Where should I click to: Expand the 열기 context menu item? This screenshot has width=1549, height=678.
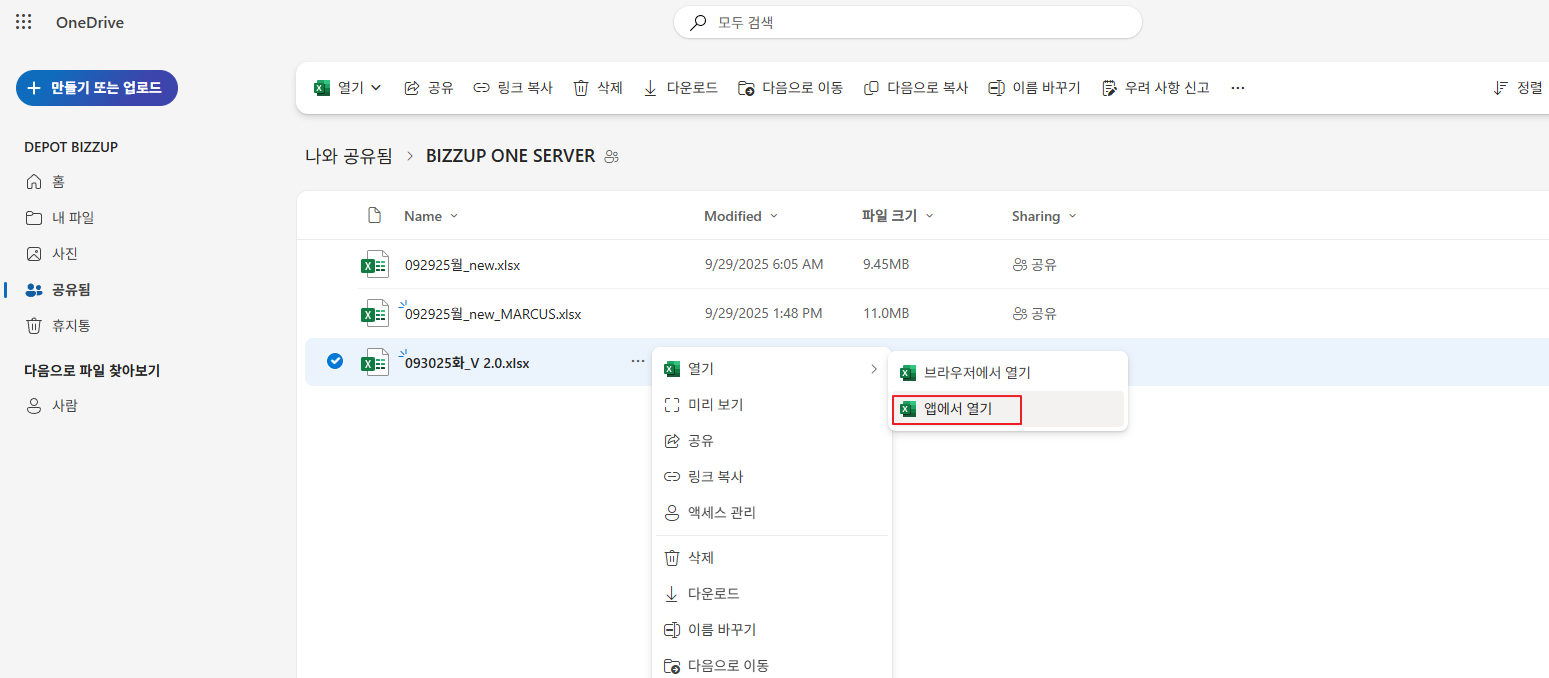coord(771,369)
